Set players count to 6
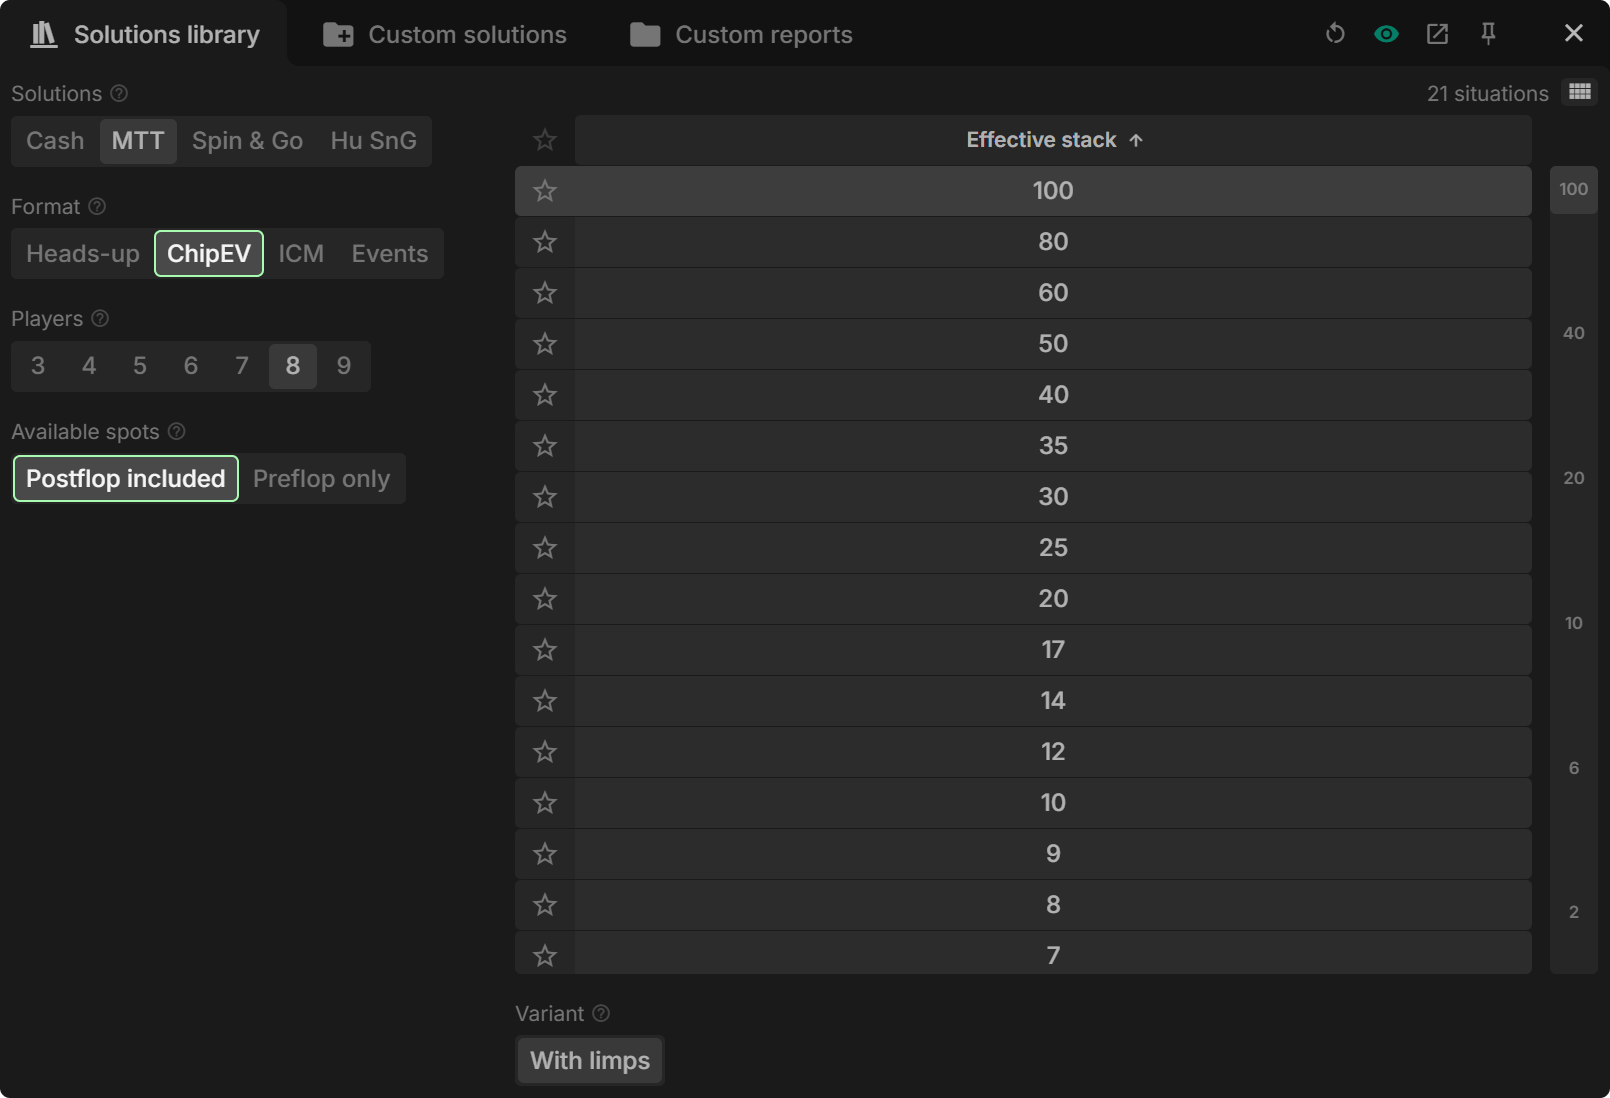Screen dimensions: 1610x1098 coord(190,366)
